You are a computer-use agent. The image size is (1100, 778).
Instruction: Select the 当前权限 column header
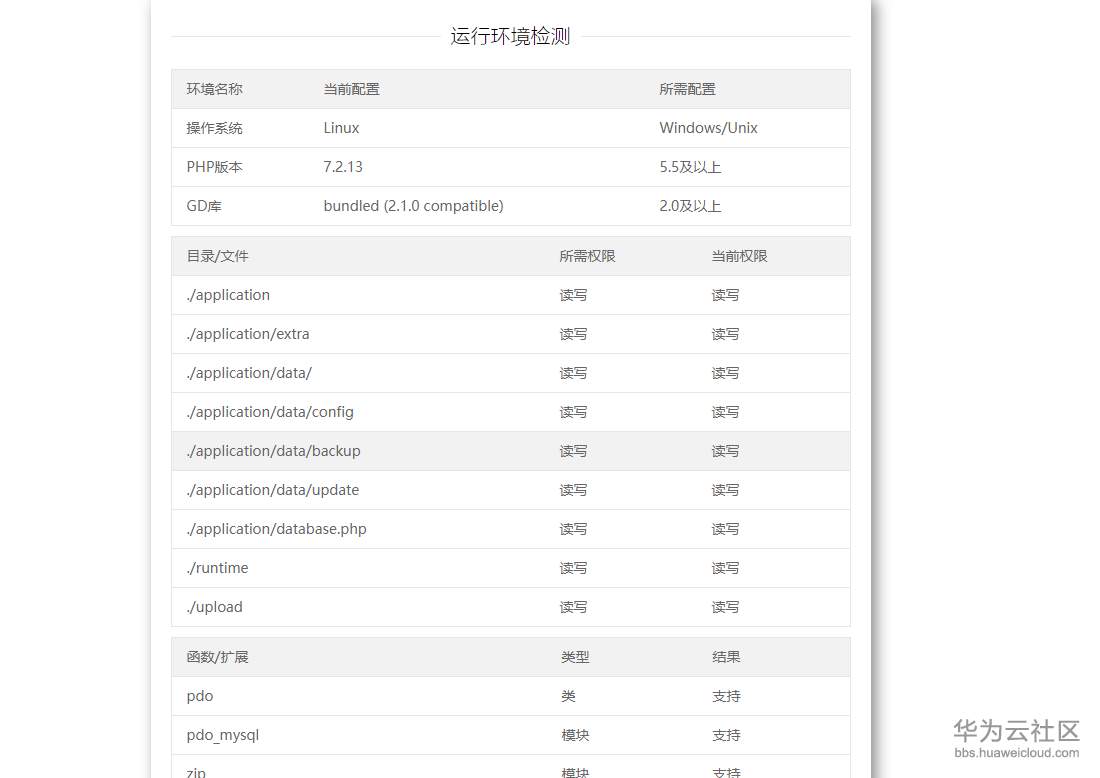click(x=739, y=256)
